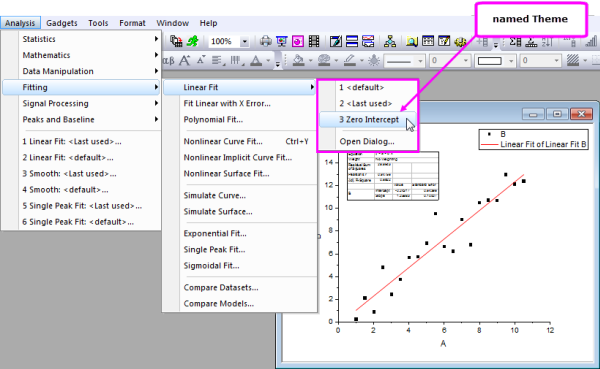Expand the Peaks and Baseline submenu

coord(82,119)
